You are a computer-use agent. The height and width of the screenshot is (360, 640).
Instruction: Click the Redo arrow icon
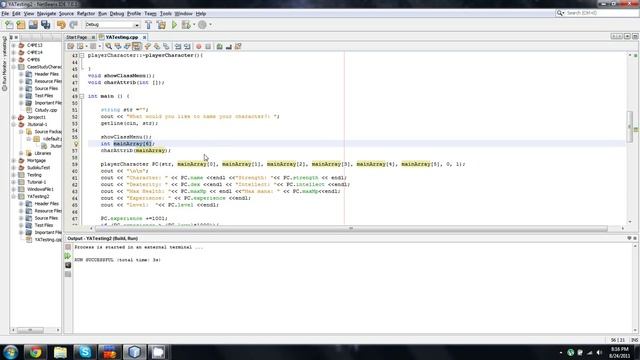click(73, 25)
